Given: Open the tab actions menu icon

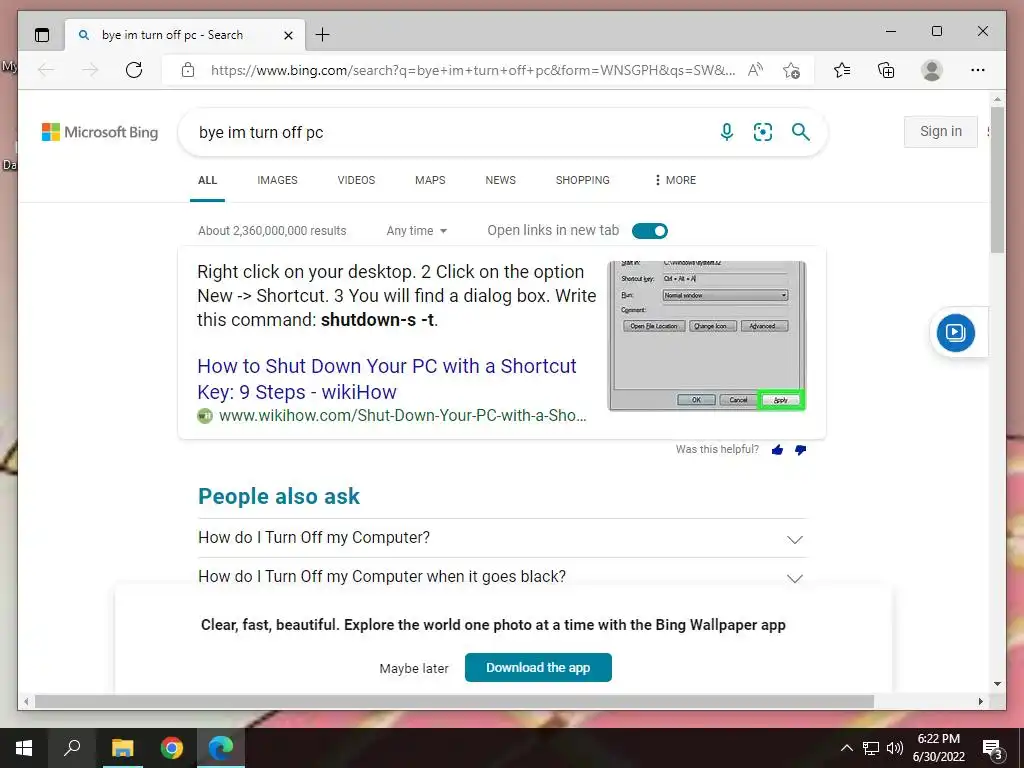Looking at the screenshot, I should (x=42, y=35).
